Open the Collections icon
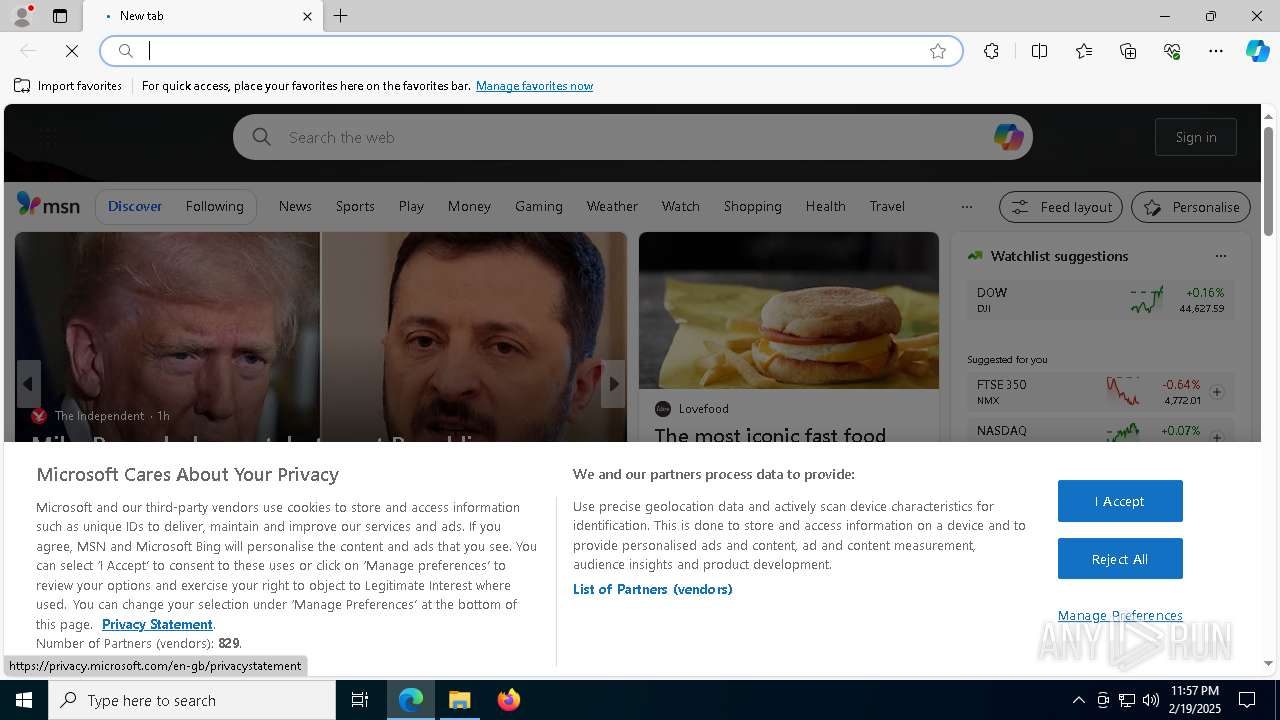Screen dimensions: 1280x720 [1128, 51]
